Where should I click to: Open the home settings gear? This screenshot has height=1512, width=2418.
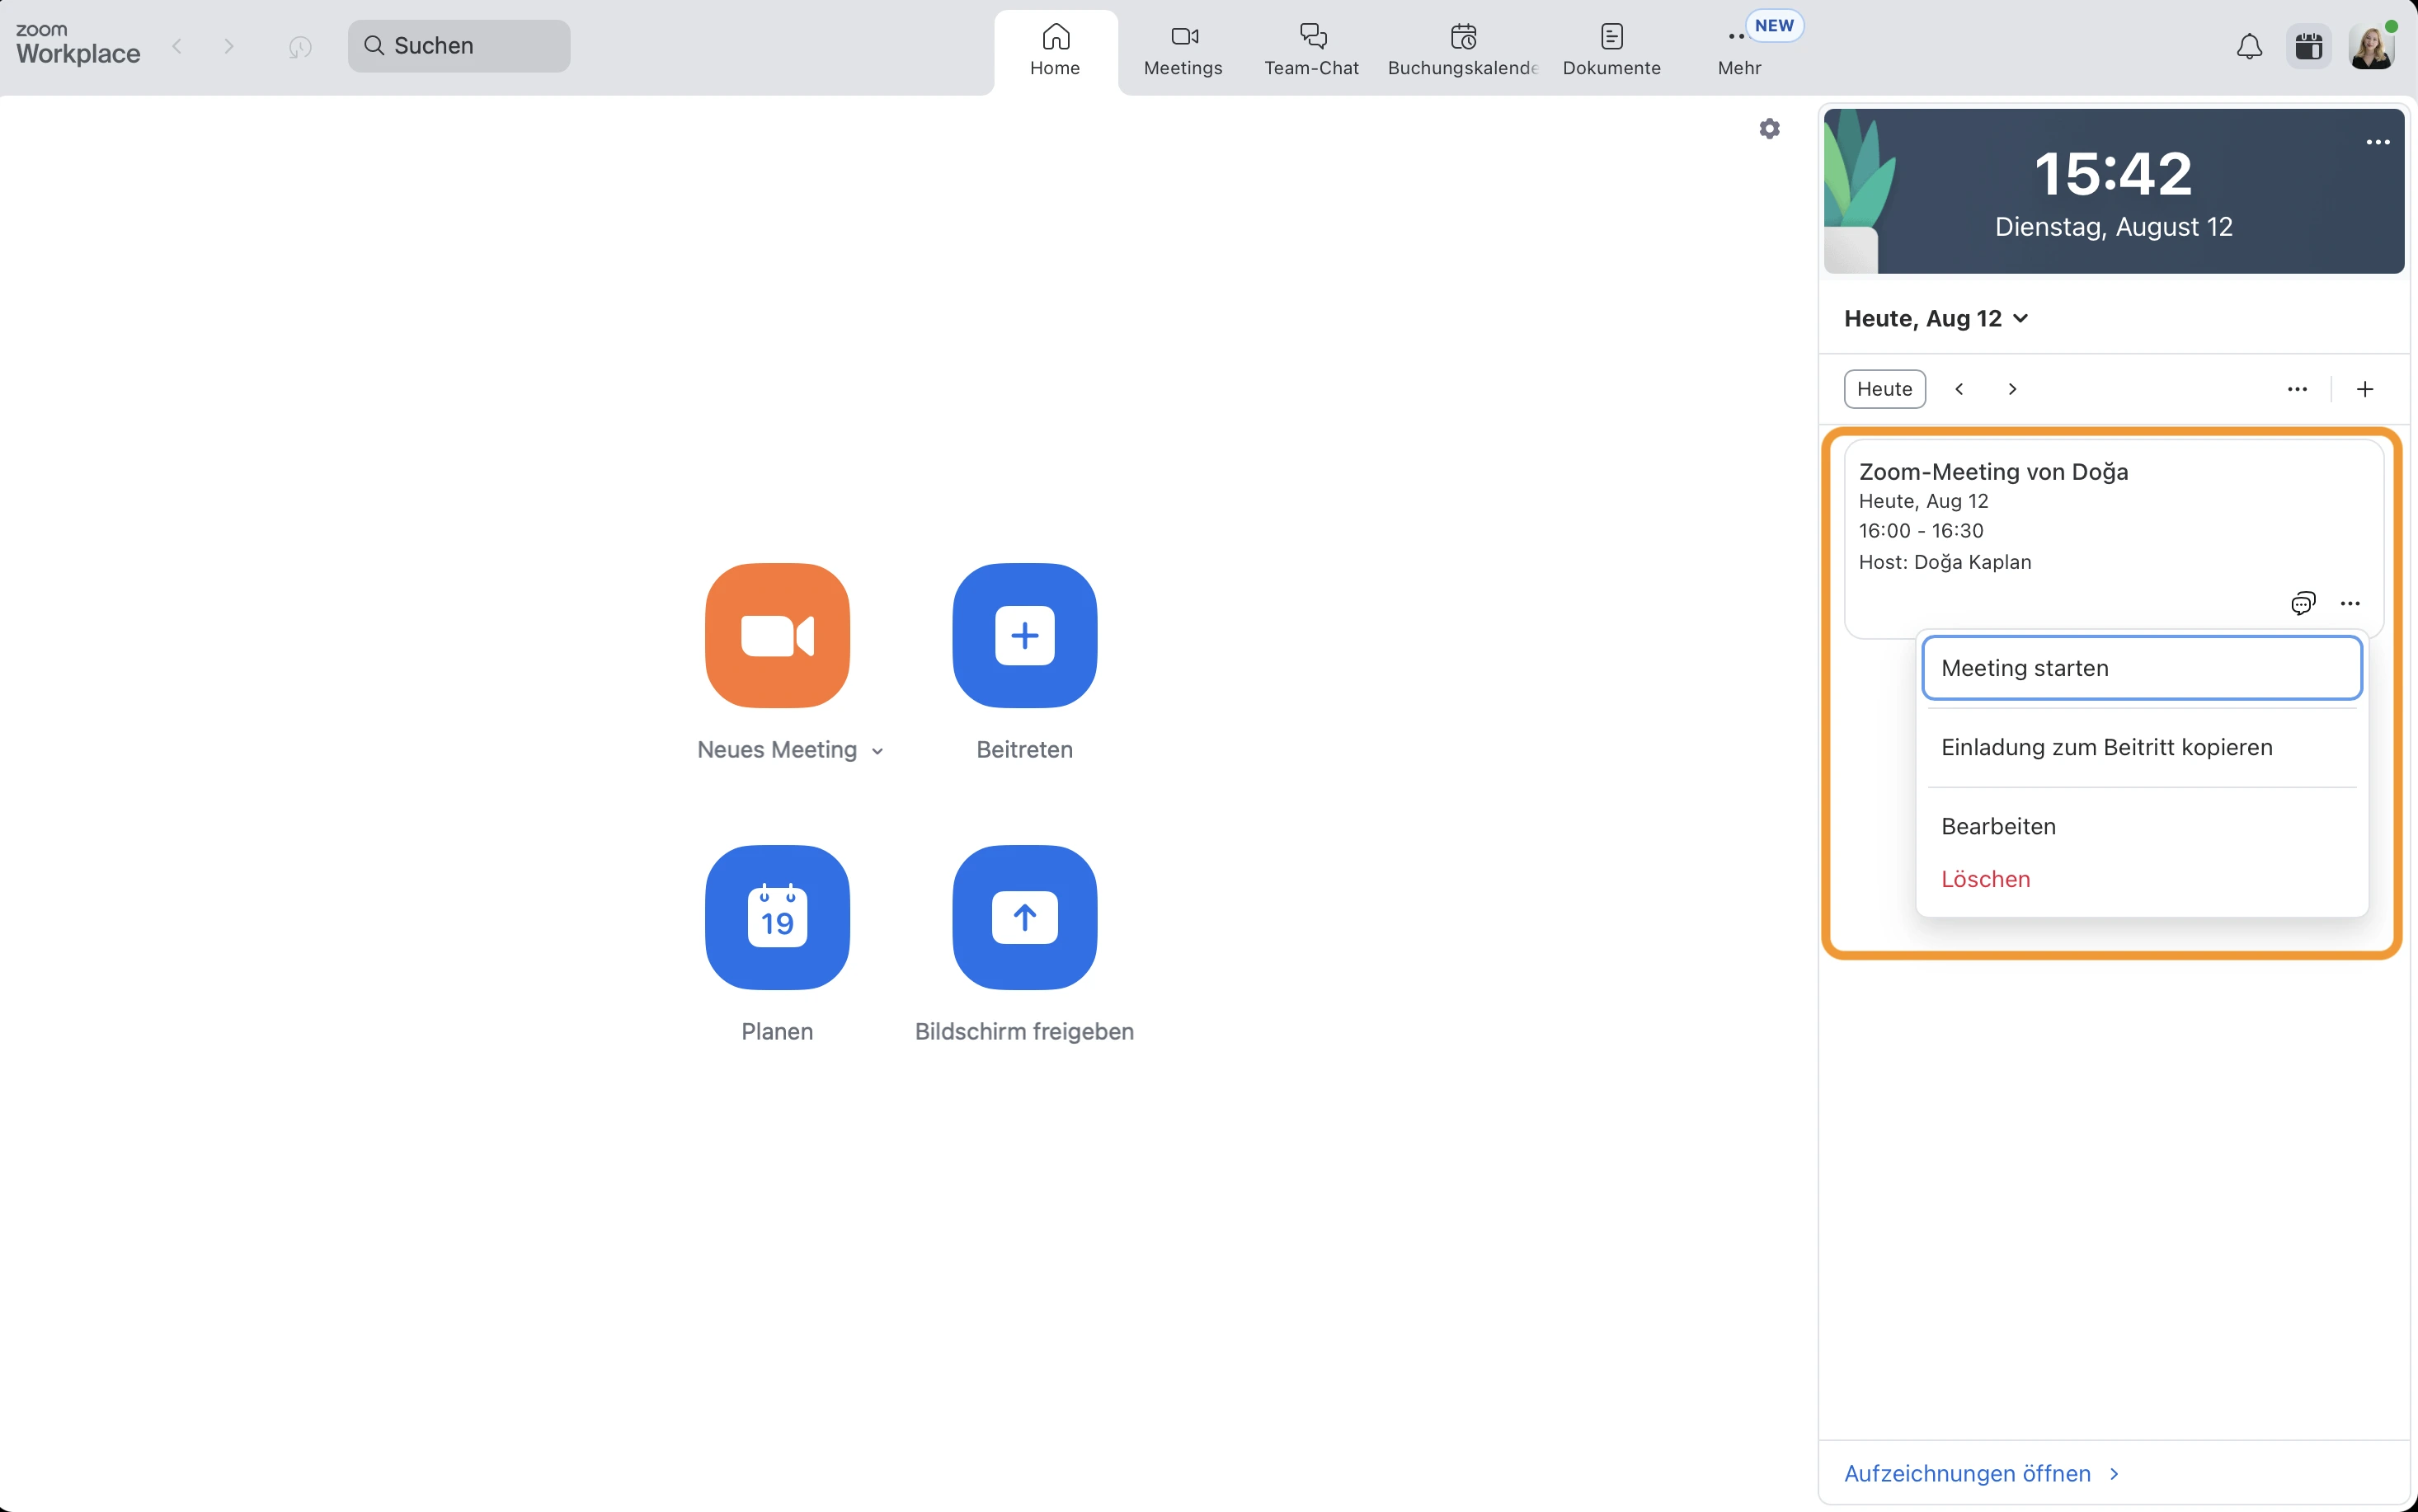(1769, 129)
